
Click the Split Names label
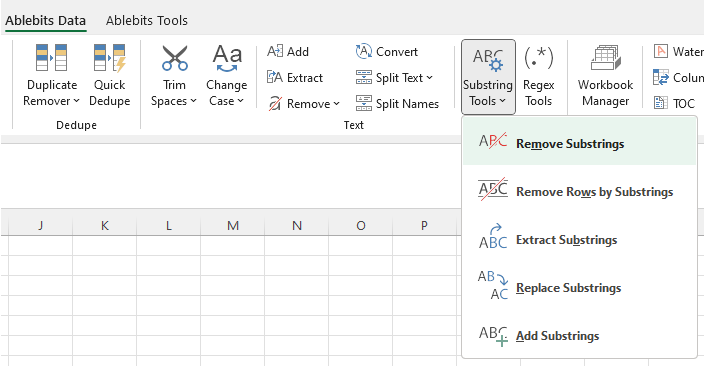click(x=407, y=104)
